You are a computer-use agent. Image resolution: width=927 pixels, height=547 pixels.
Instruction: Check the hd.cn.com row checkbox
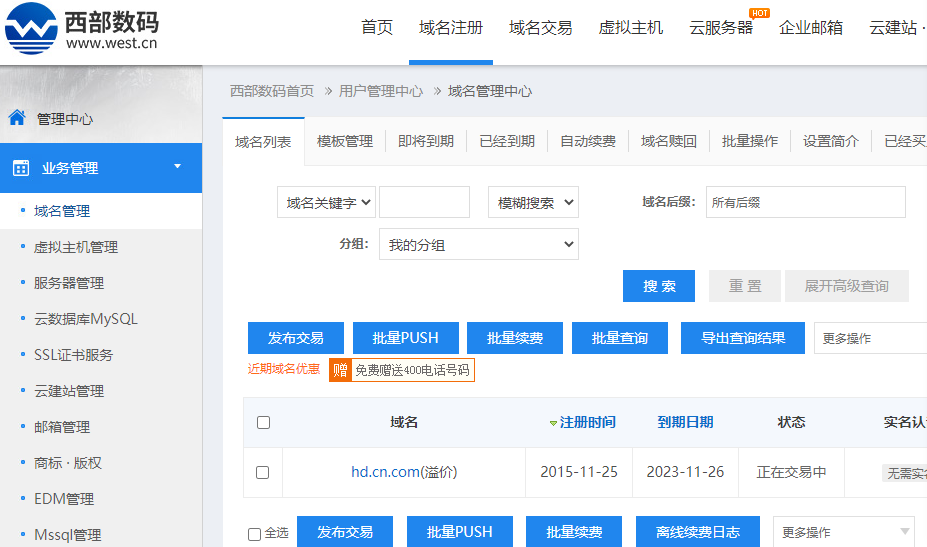click(x=262, y=472)
